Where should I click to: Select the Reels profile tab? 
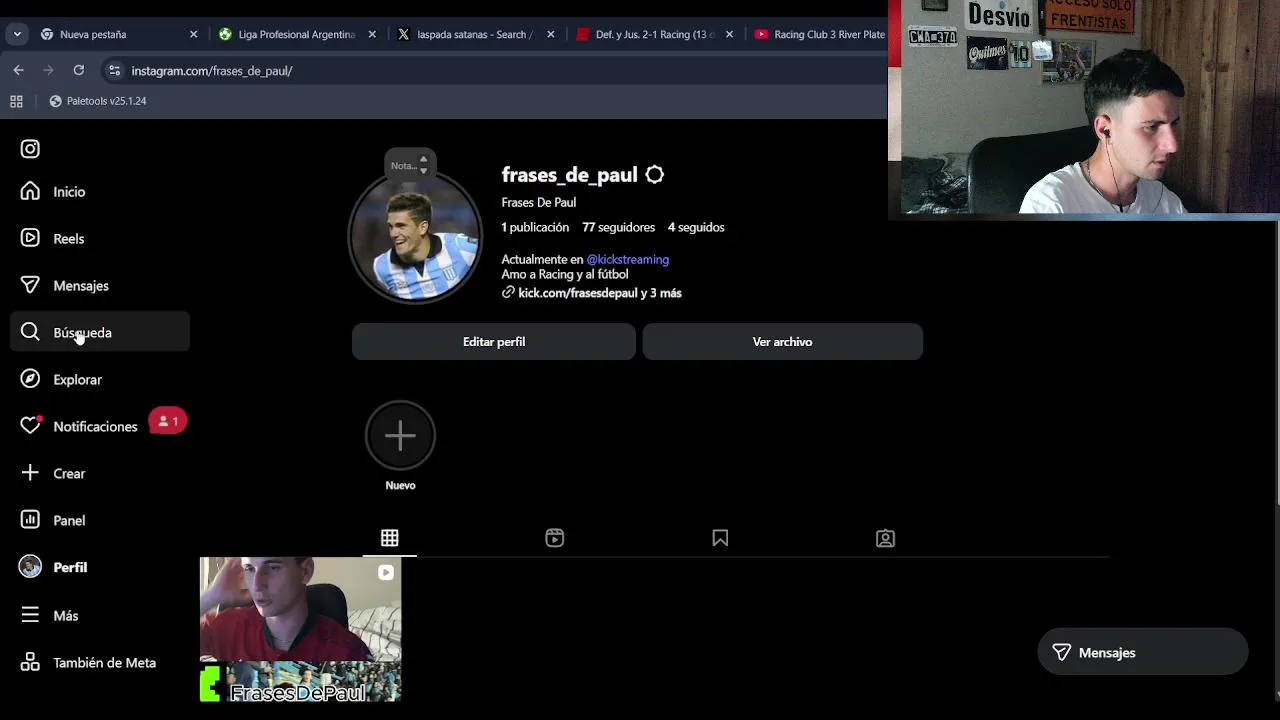coord(555,538)
